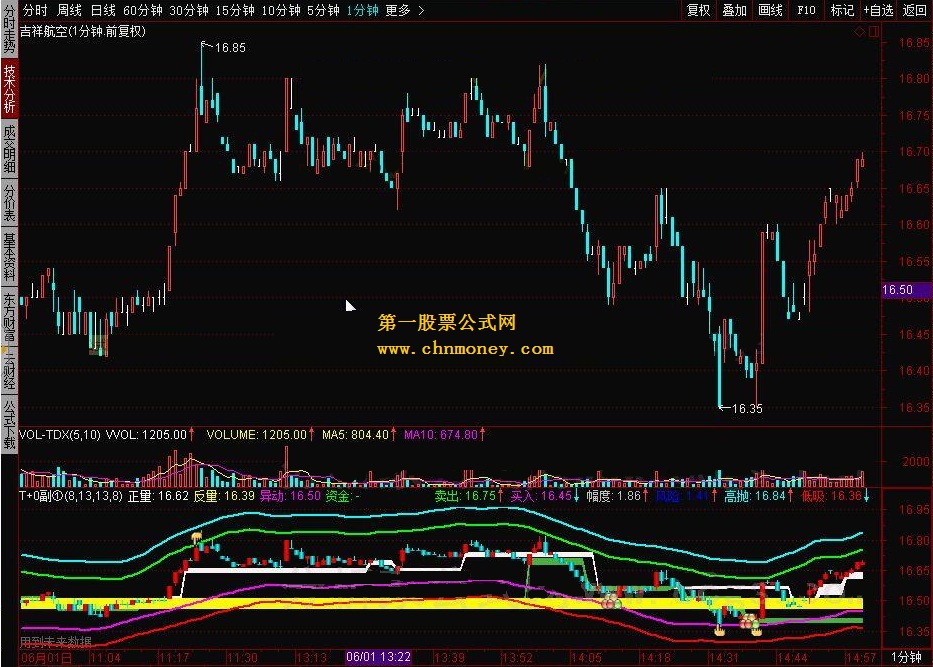The height and width of the screenshot is (667, 933).
Task: Click the 标记 mark button
Action: 842,10
